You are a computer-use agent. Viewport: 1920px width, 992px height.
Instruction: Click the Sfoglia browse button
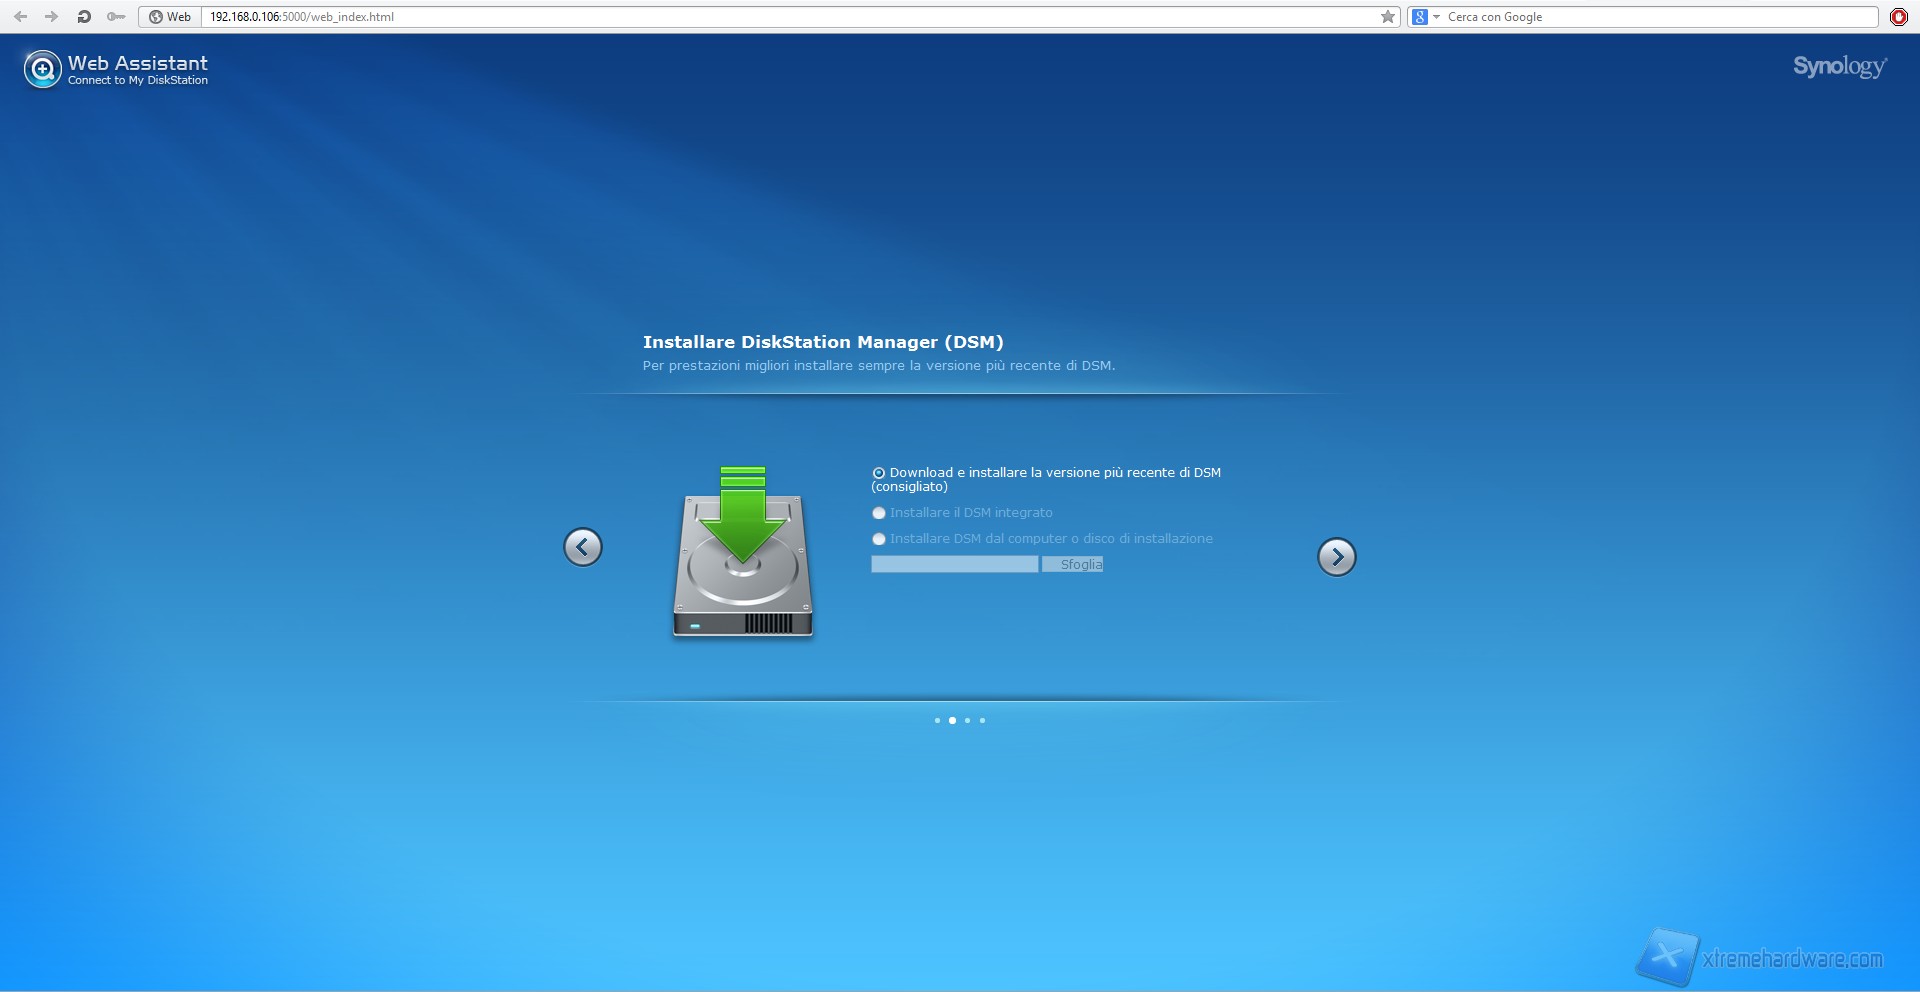tap(1073, 565)
